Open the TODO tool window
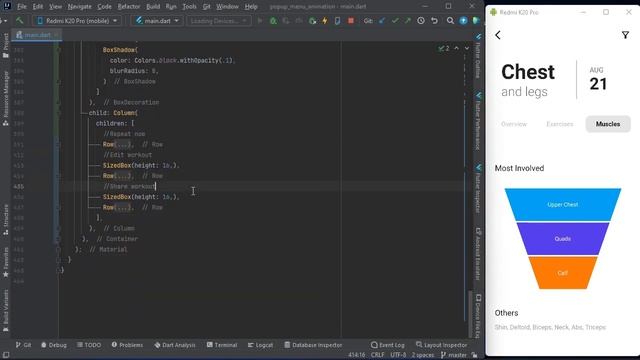Image resolution: width=640 pixels, height=360 pixels. tap(89, 345)
